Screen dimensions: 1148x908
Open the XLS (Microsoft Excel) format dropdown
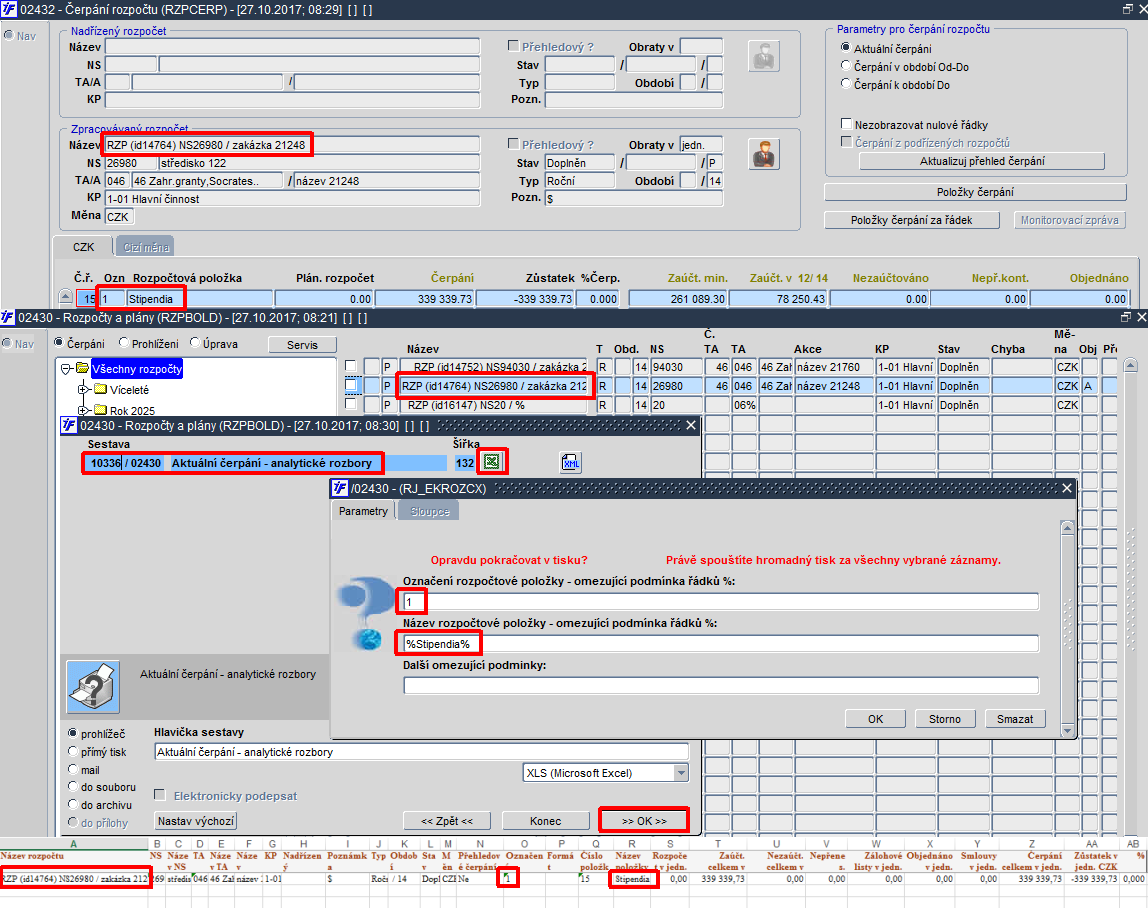(681, 773)
